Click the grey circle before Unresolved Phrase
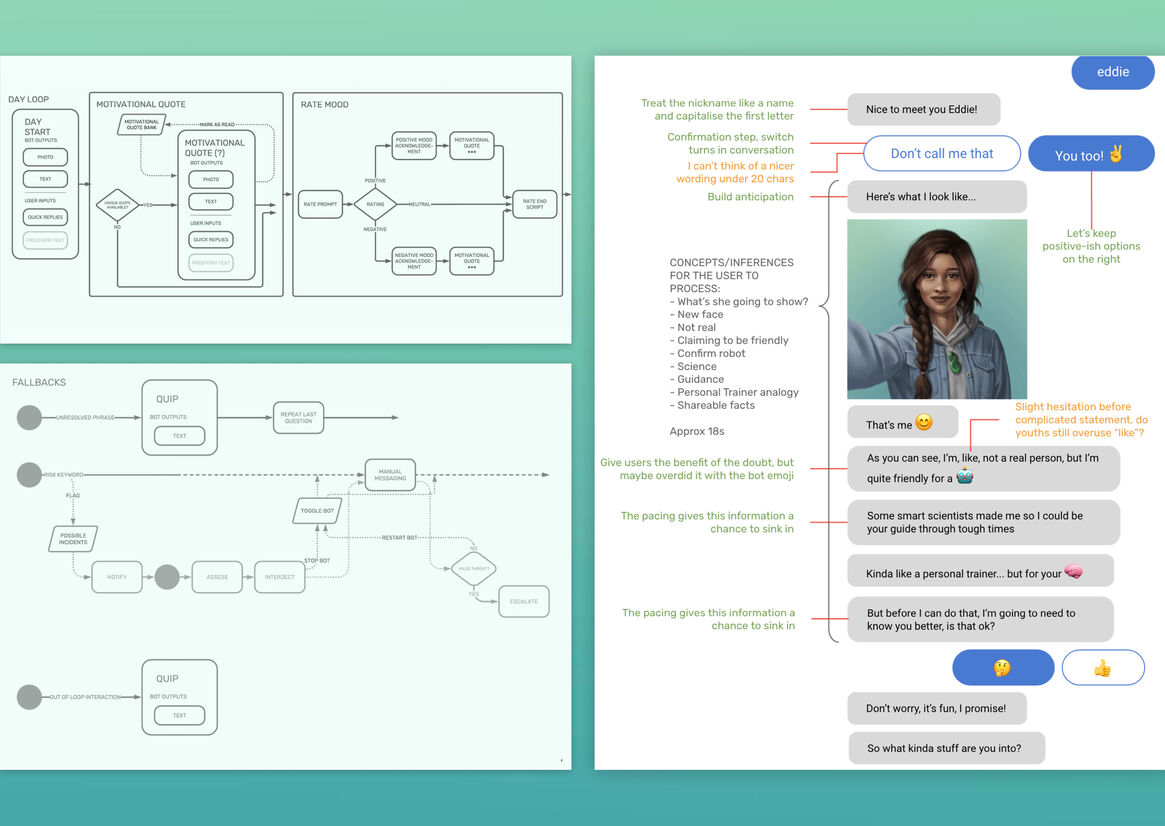Viewport: 1165px width, 826px height. [x=30, y=417]
